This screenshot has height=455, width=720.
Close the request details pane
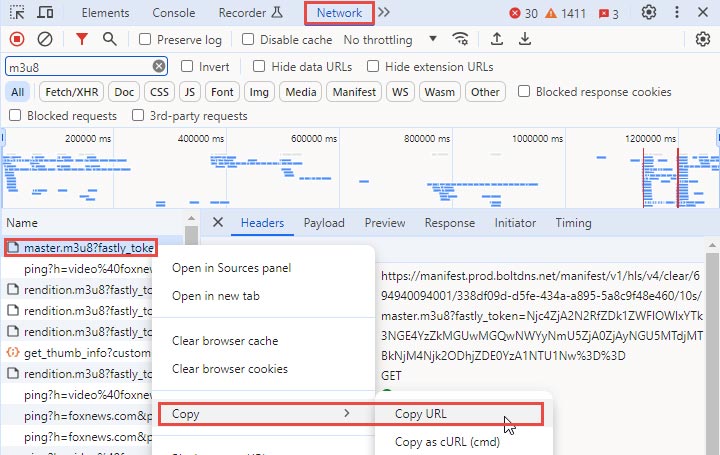point(218,223)
